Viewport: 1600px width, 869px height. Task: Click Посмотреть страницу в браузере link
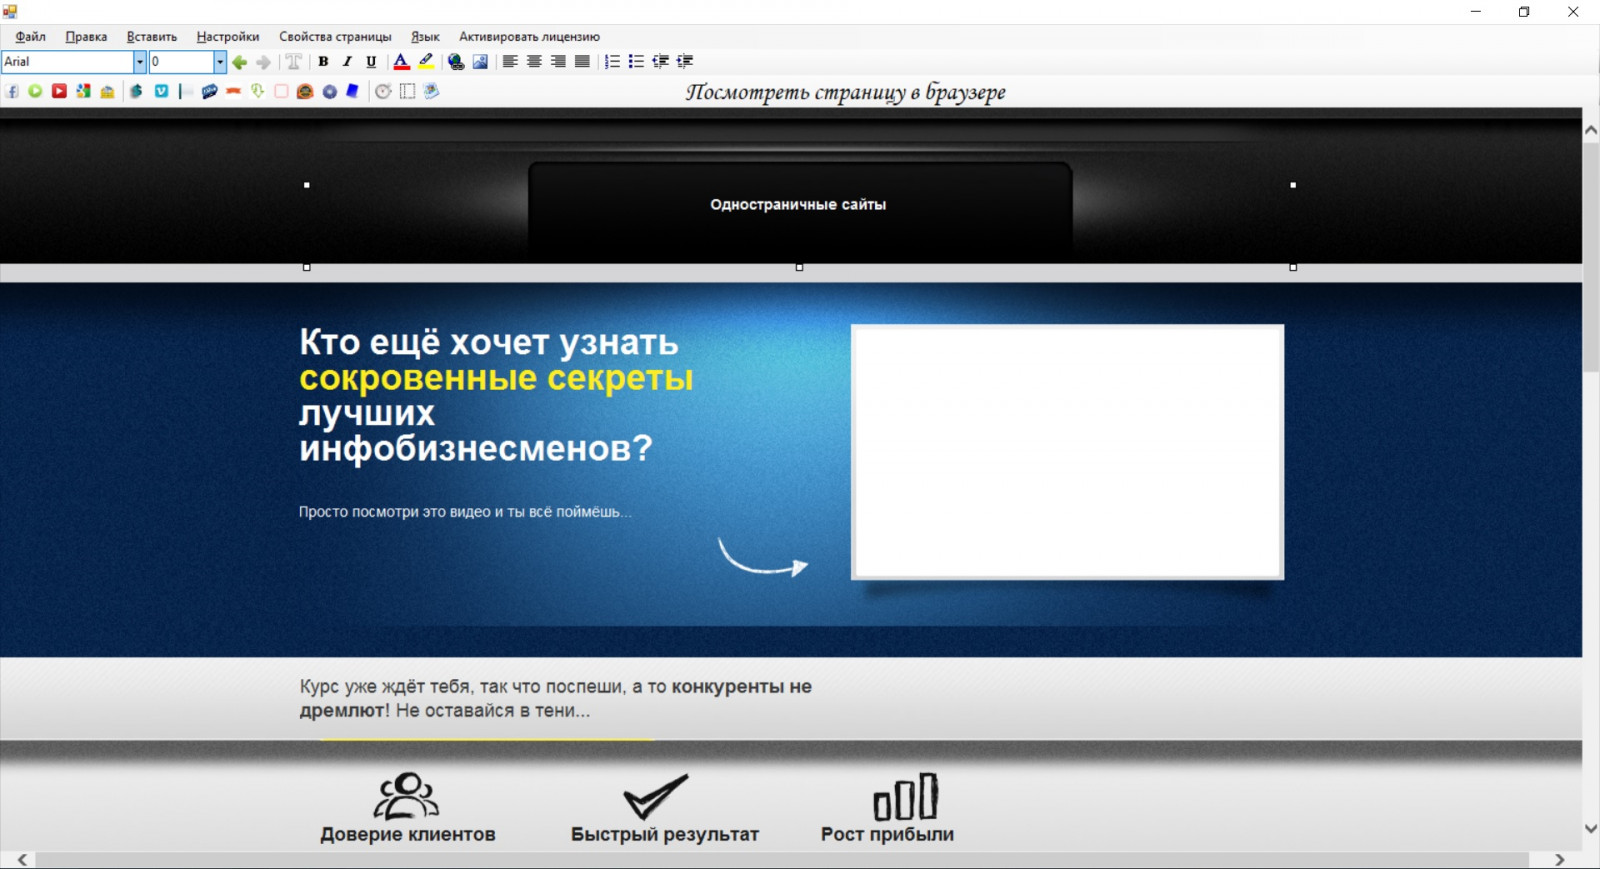[x=846, y=92]
